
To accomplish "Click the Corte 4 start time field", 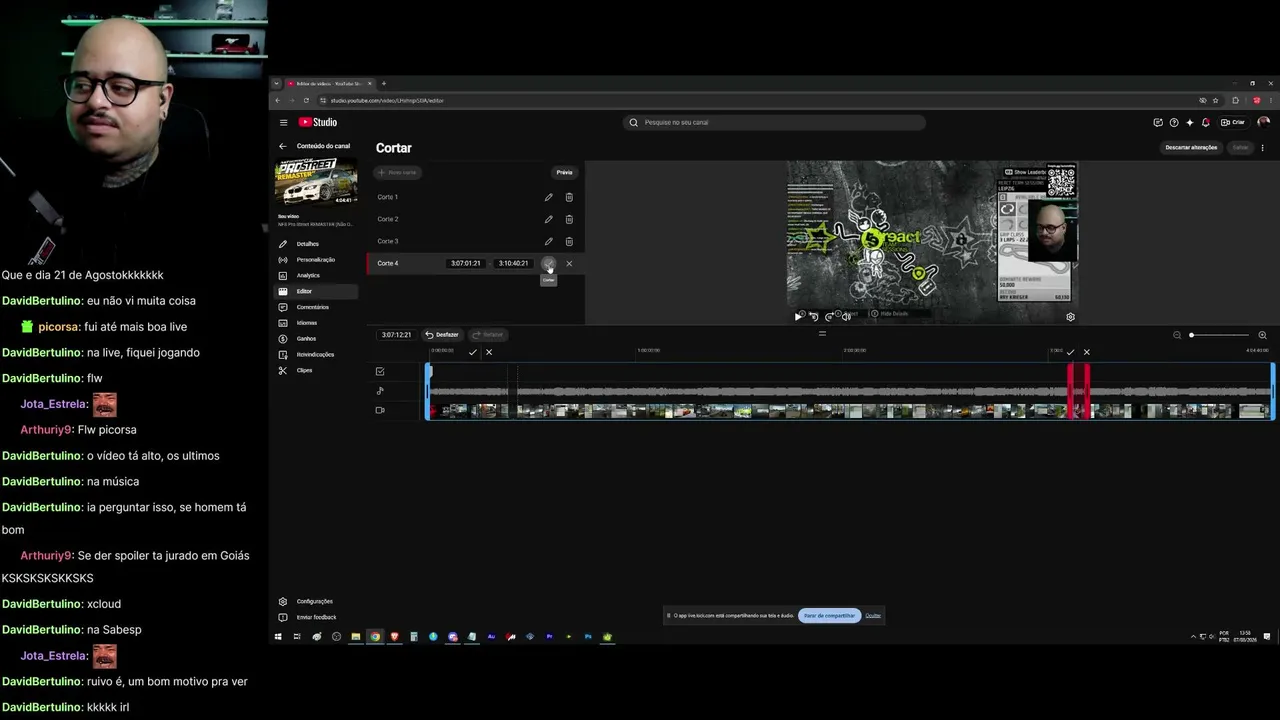I will pyautogui.click(x=466, y=263).
